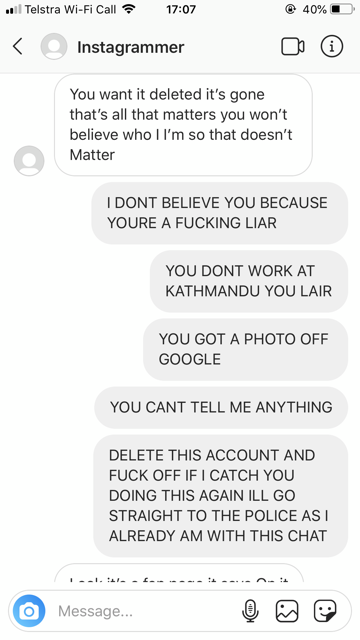The image size is (360, 640).
Task: Tap sender avatar beside received message
Action: [x=29, y=161]
